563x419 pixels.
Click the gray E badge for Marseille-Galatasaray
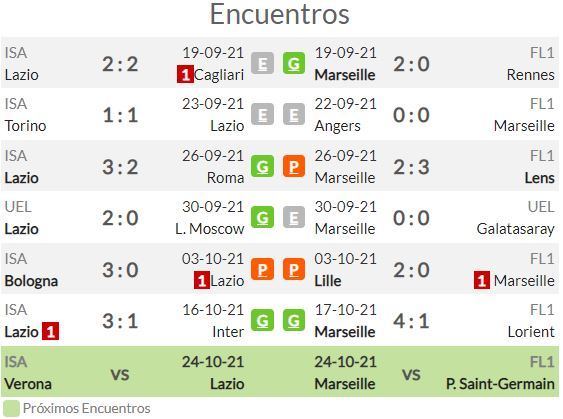click(294, 218)
